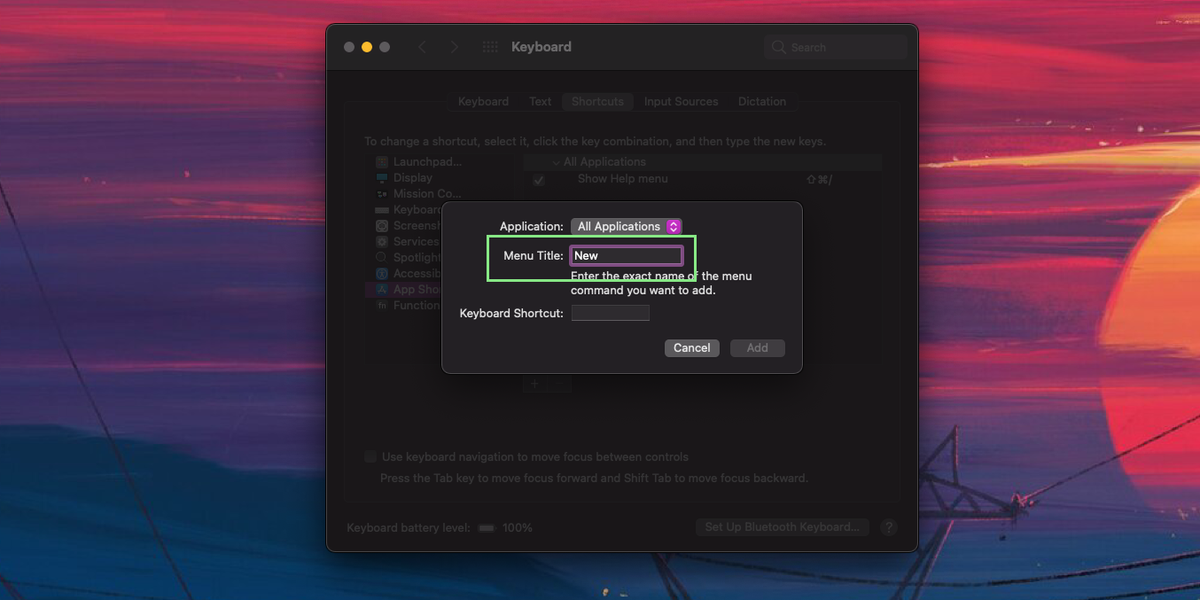The height and width of the screenshot is (600, 1200).
Task: Click inside the Keyboard Shortcut field
Action: pos(610,312)
